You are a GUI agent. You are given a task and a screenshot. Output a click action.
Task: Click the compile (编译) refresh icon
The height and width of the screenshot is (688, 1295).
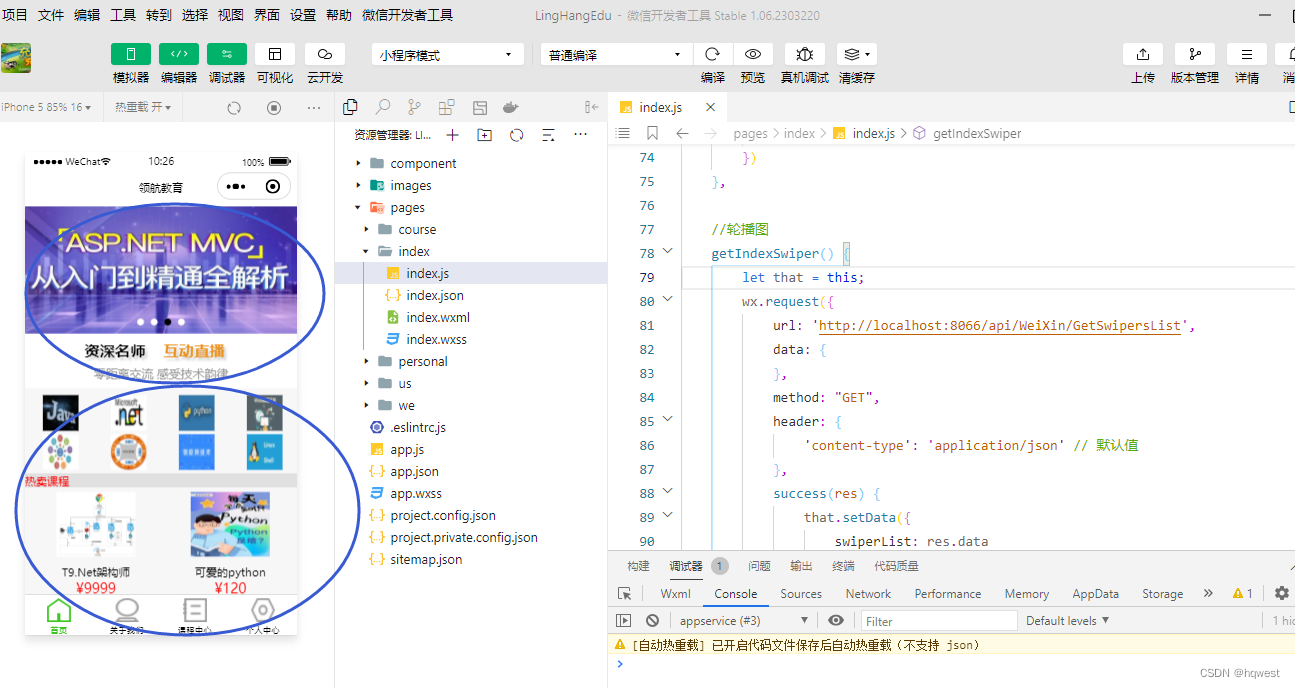click(x=713, y=54)
